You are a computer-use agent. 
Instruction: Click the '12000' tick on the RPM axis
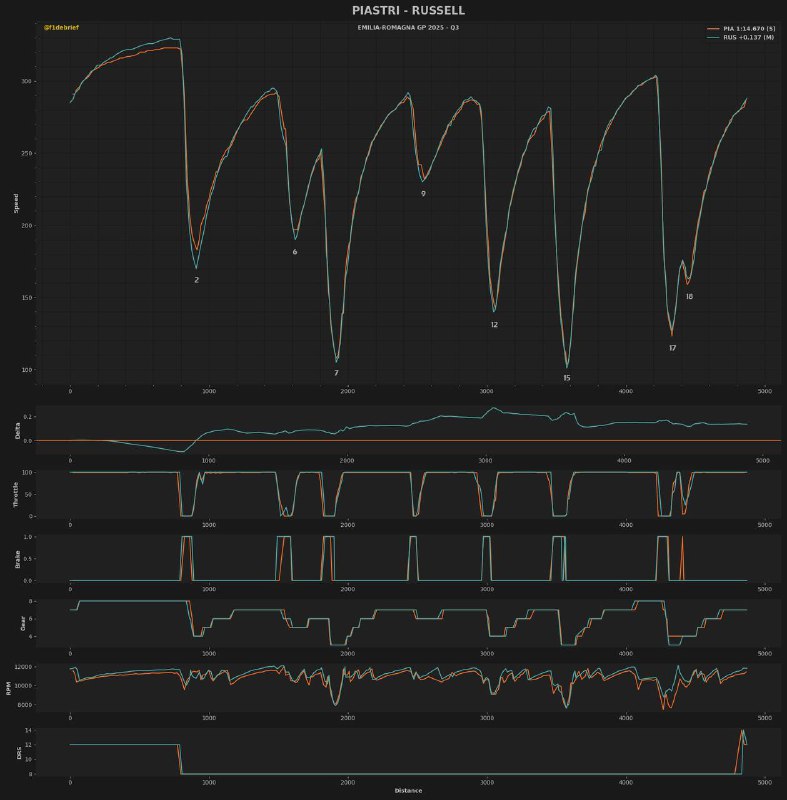coord(23,667)
